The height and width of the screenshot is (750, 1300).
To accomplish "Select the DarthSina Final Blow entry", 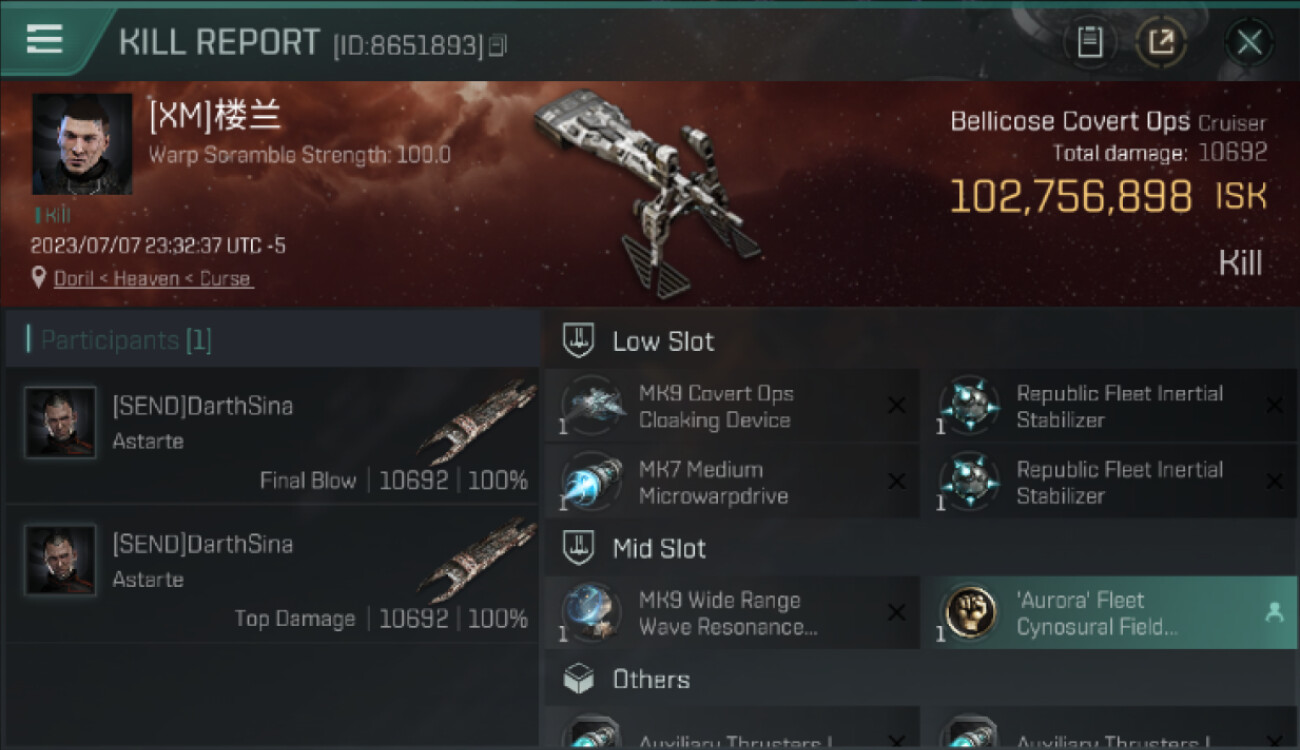I will 271,437.
